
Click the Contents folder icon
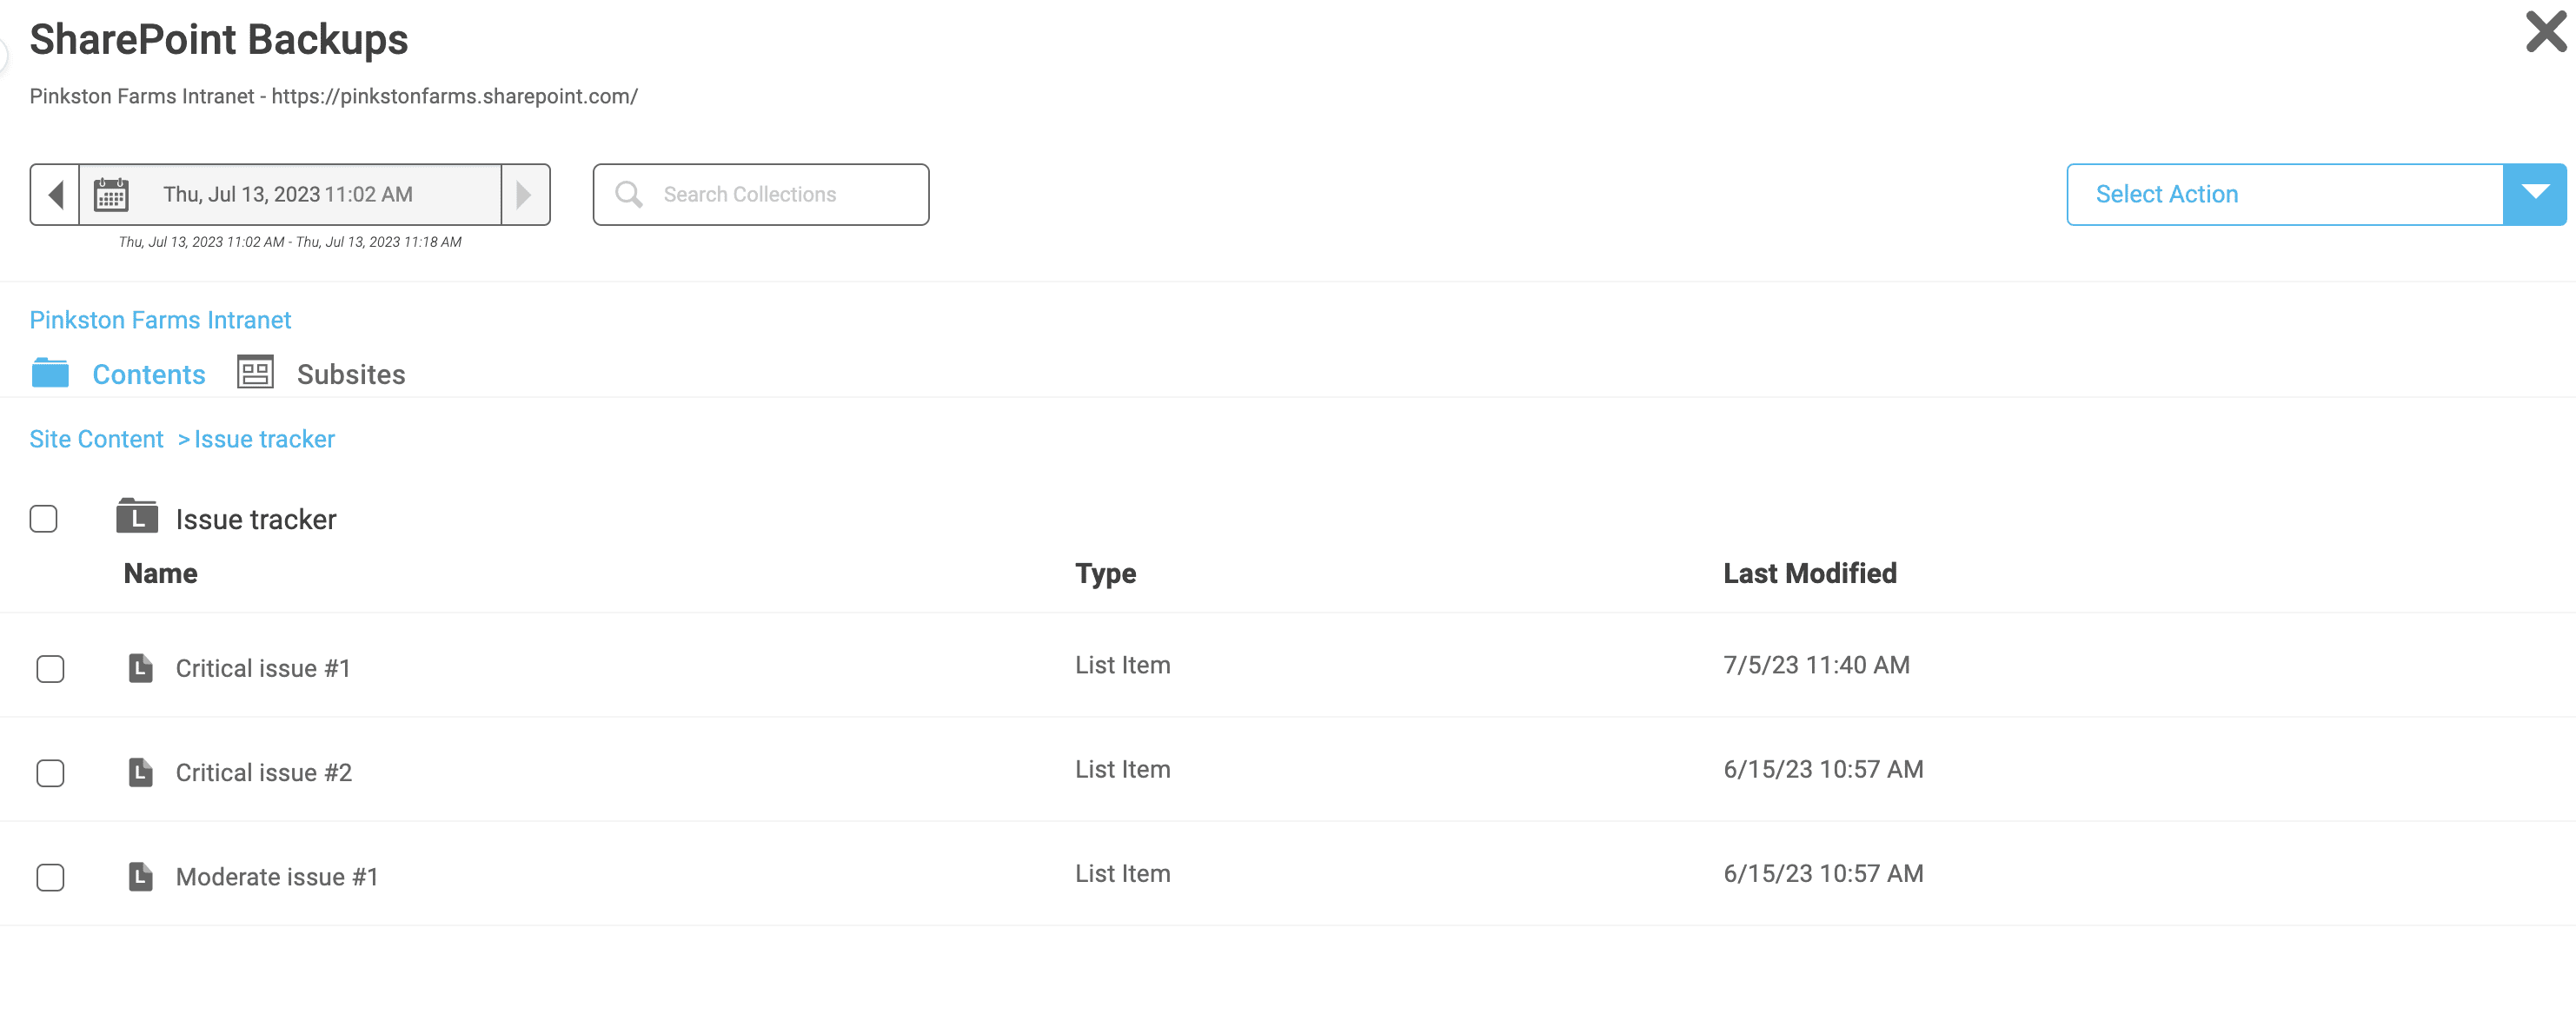[50, 373]
